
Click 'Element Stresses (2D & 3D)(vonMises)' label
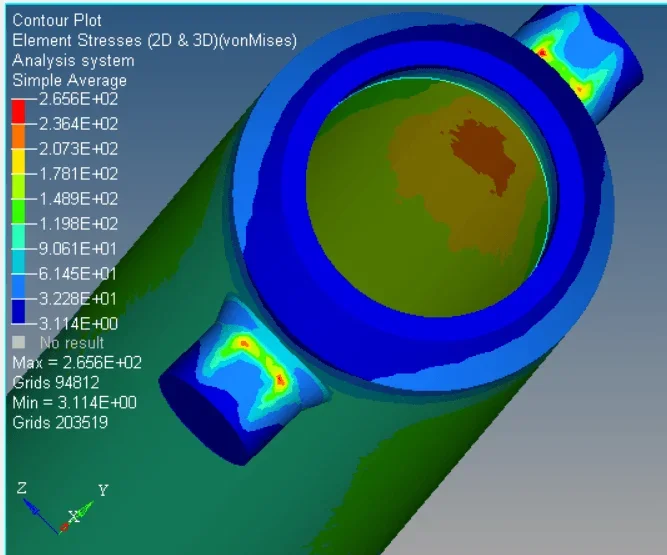point(154,41)
